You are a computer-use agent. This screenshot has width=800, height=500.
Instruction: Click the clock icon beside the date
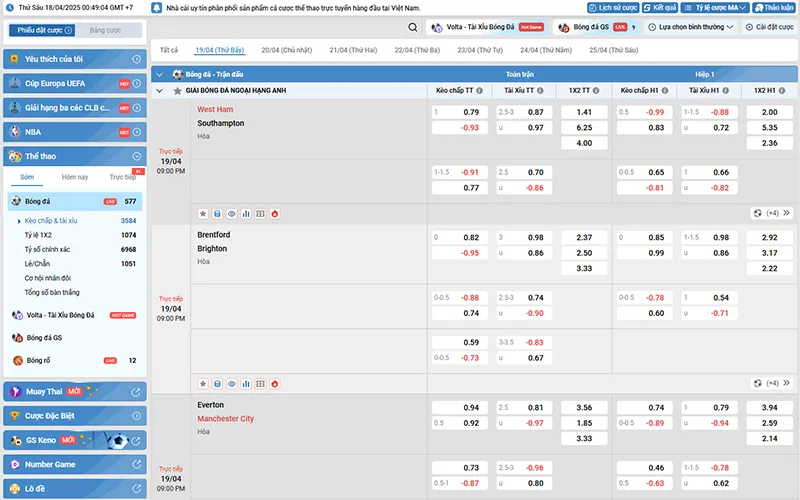9,8
